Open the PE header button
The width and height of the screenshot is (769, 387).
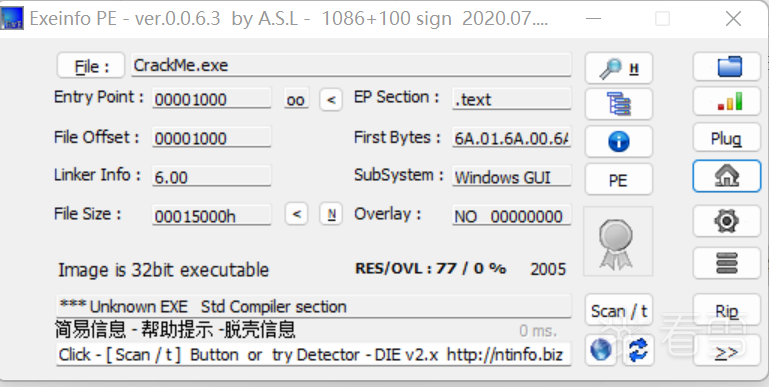pos(618,180)
